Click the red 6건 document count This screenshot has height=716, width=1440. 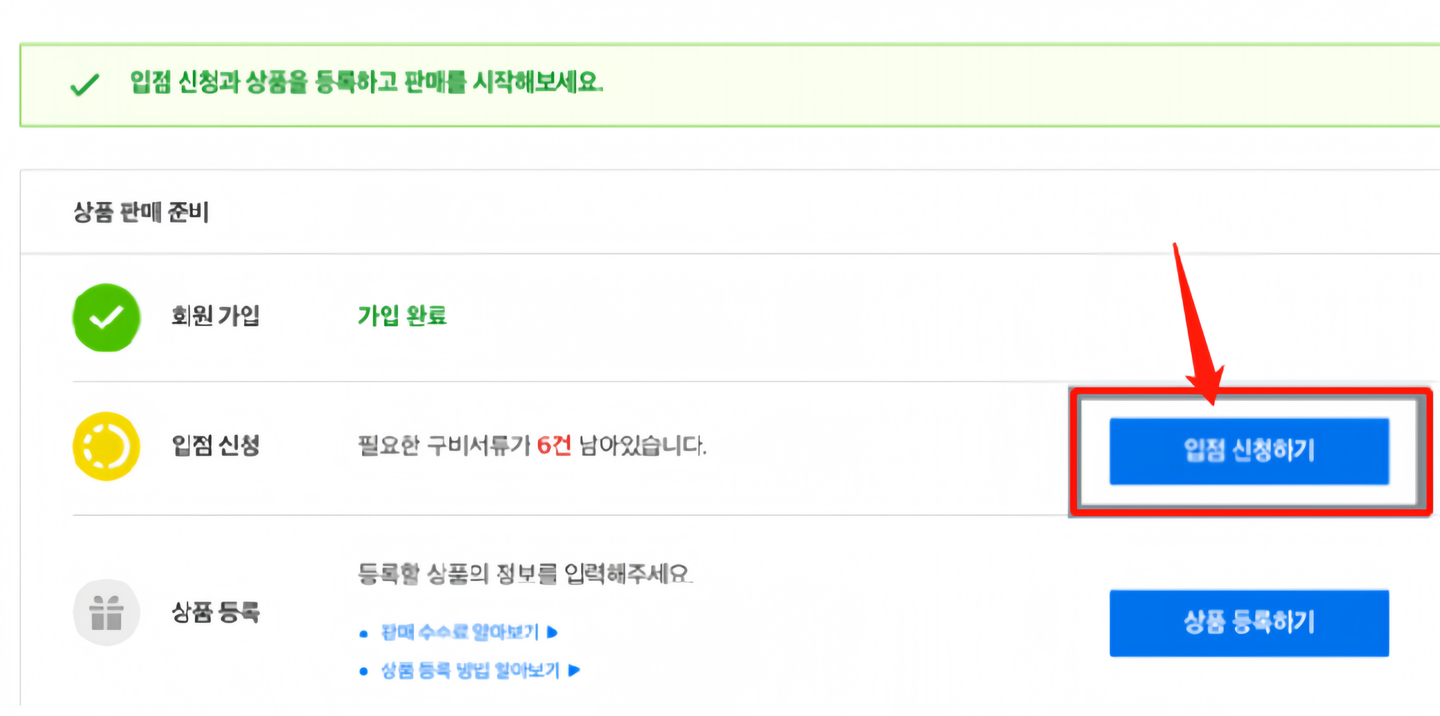click(x=553, y=446)
